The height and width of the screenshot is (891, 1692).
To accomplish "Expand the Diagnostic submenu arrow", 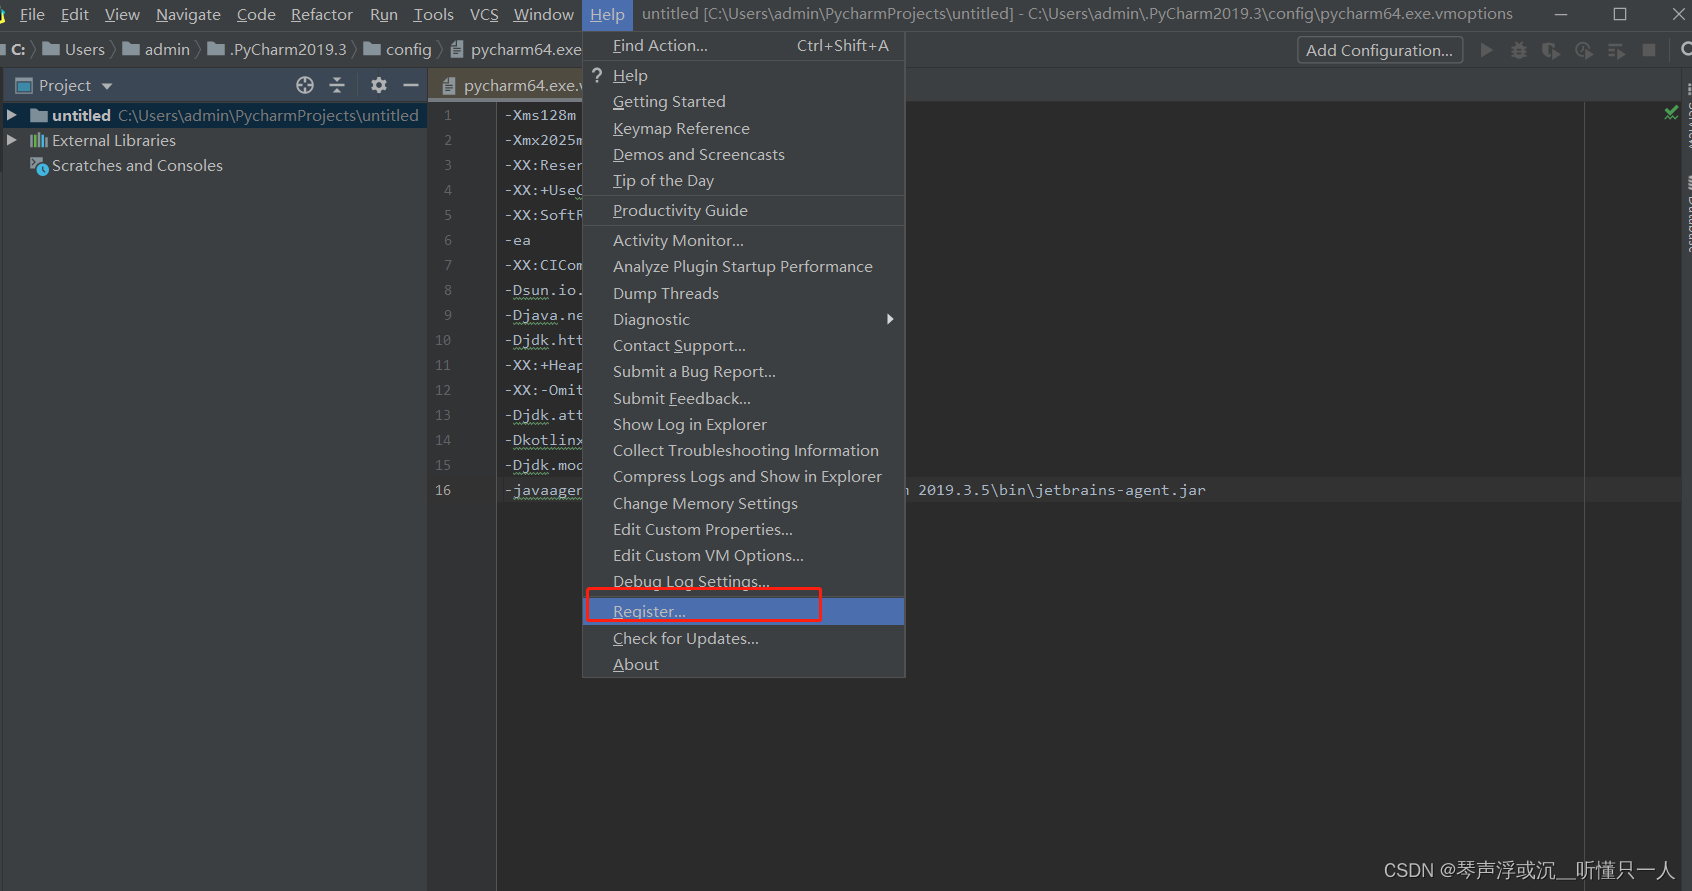I will [x=889, y=319].
